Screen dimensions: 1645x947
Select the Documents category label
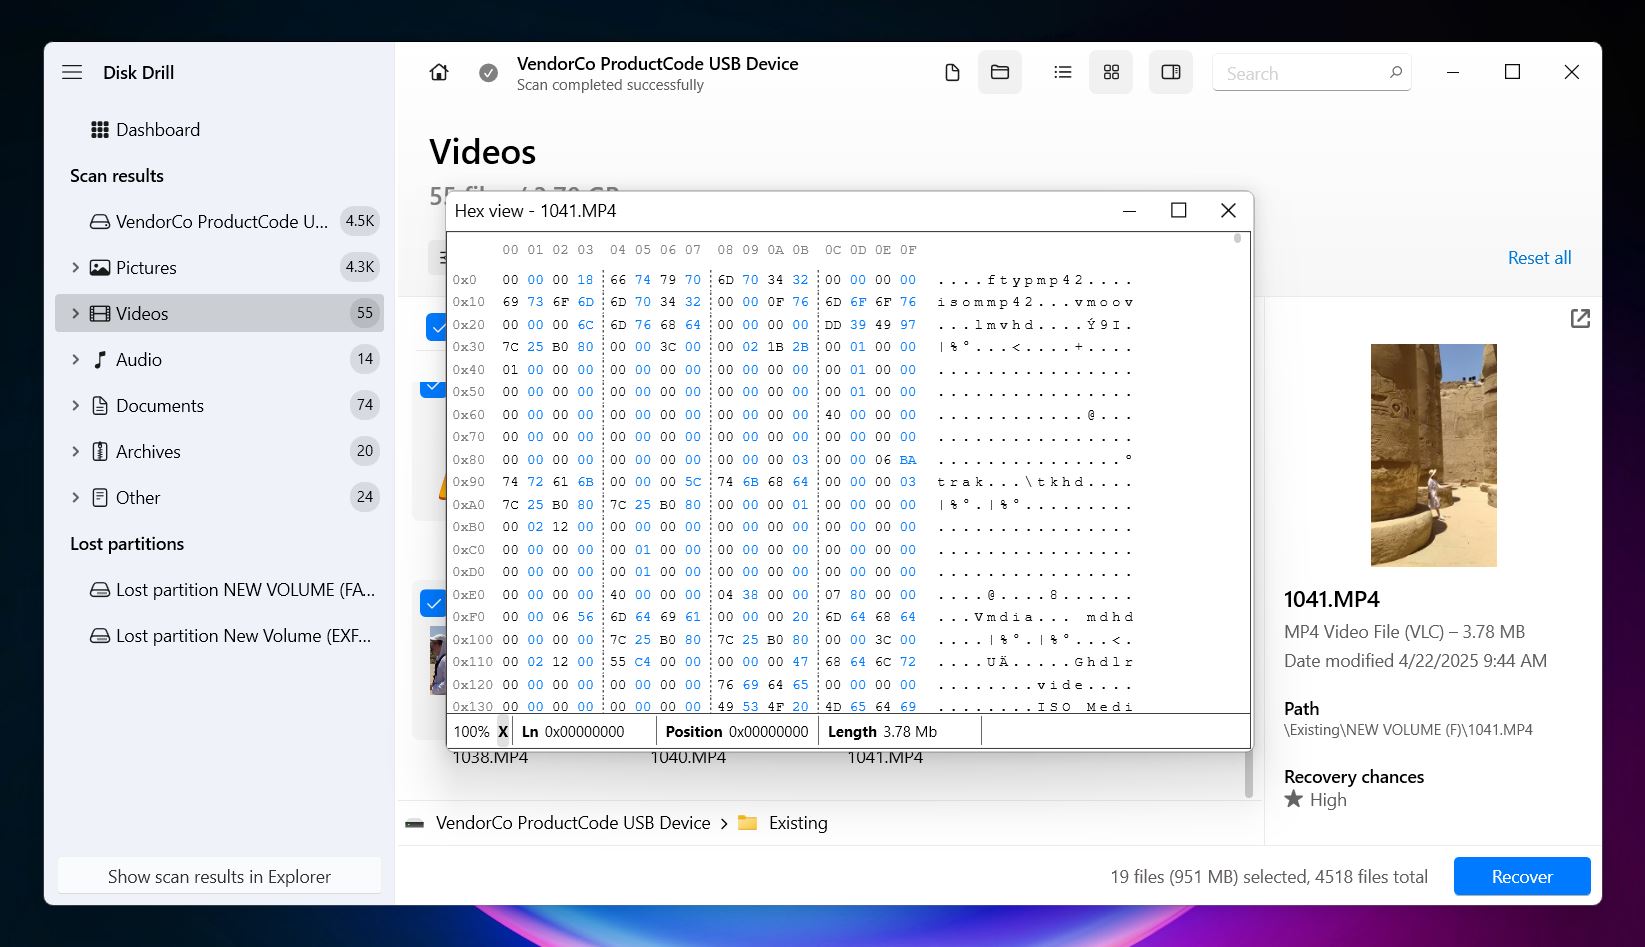160,406
